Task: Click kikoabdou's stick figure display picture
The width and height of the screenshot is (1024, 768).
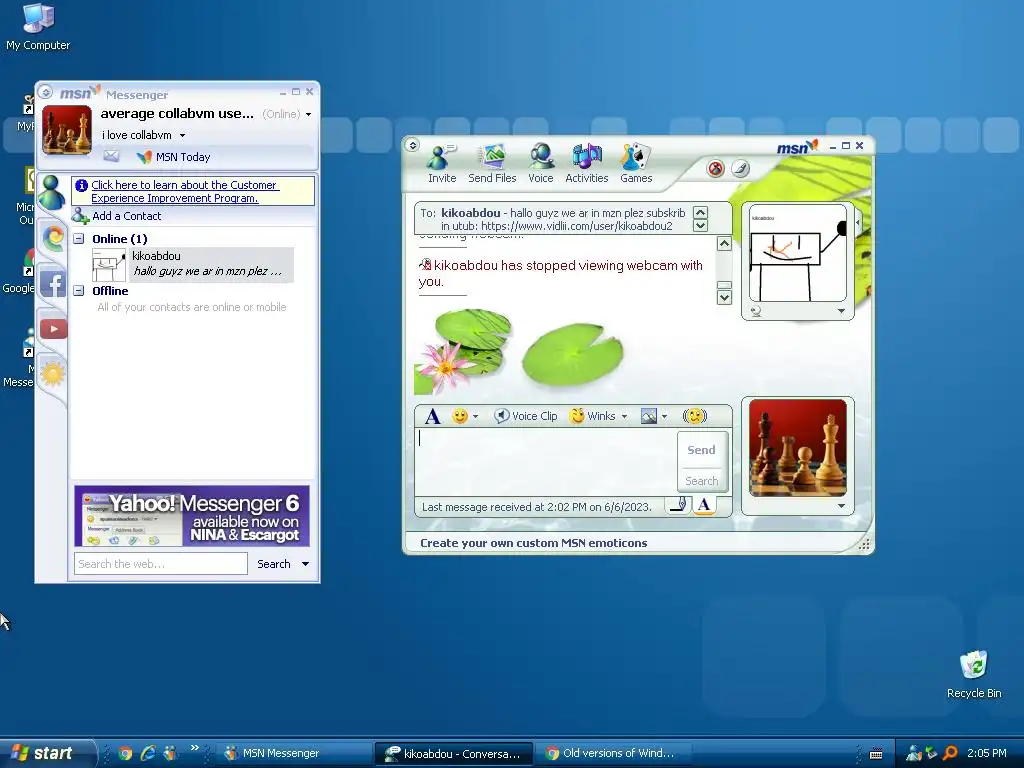Action: pos(797,253)
